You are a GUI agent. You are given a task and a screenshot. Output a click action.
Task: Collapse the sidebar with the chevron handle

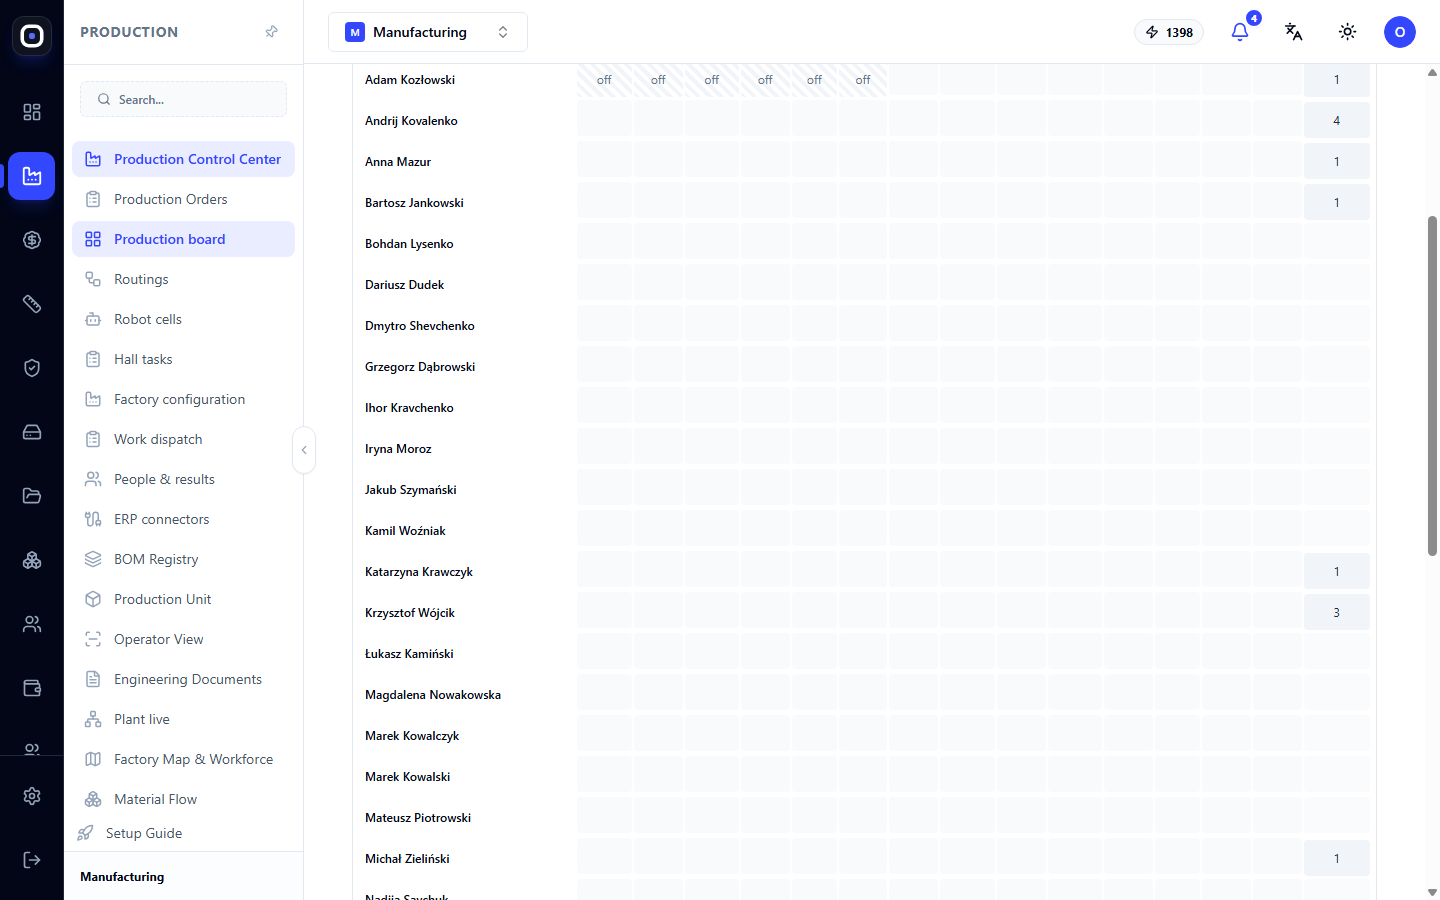tap(304, 450)
